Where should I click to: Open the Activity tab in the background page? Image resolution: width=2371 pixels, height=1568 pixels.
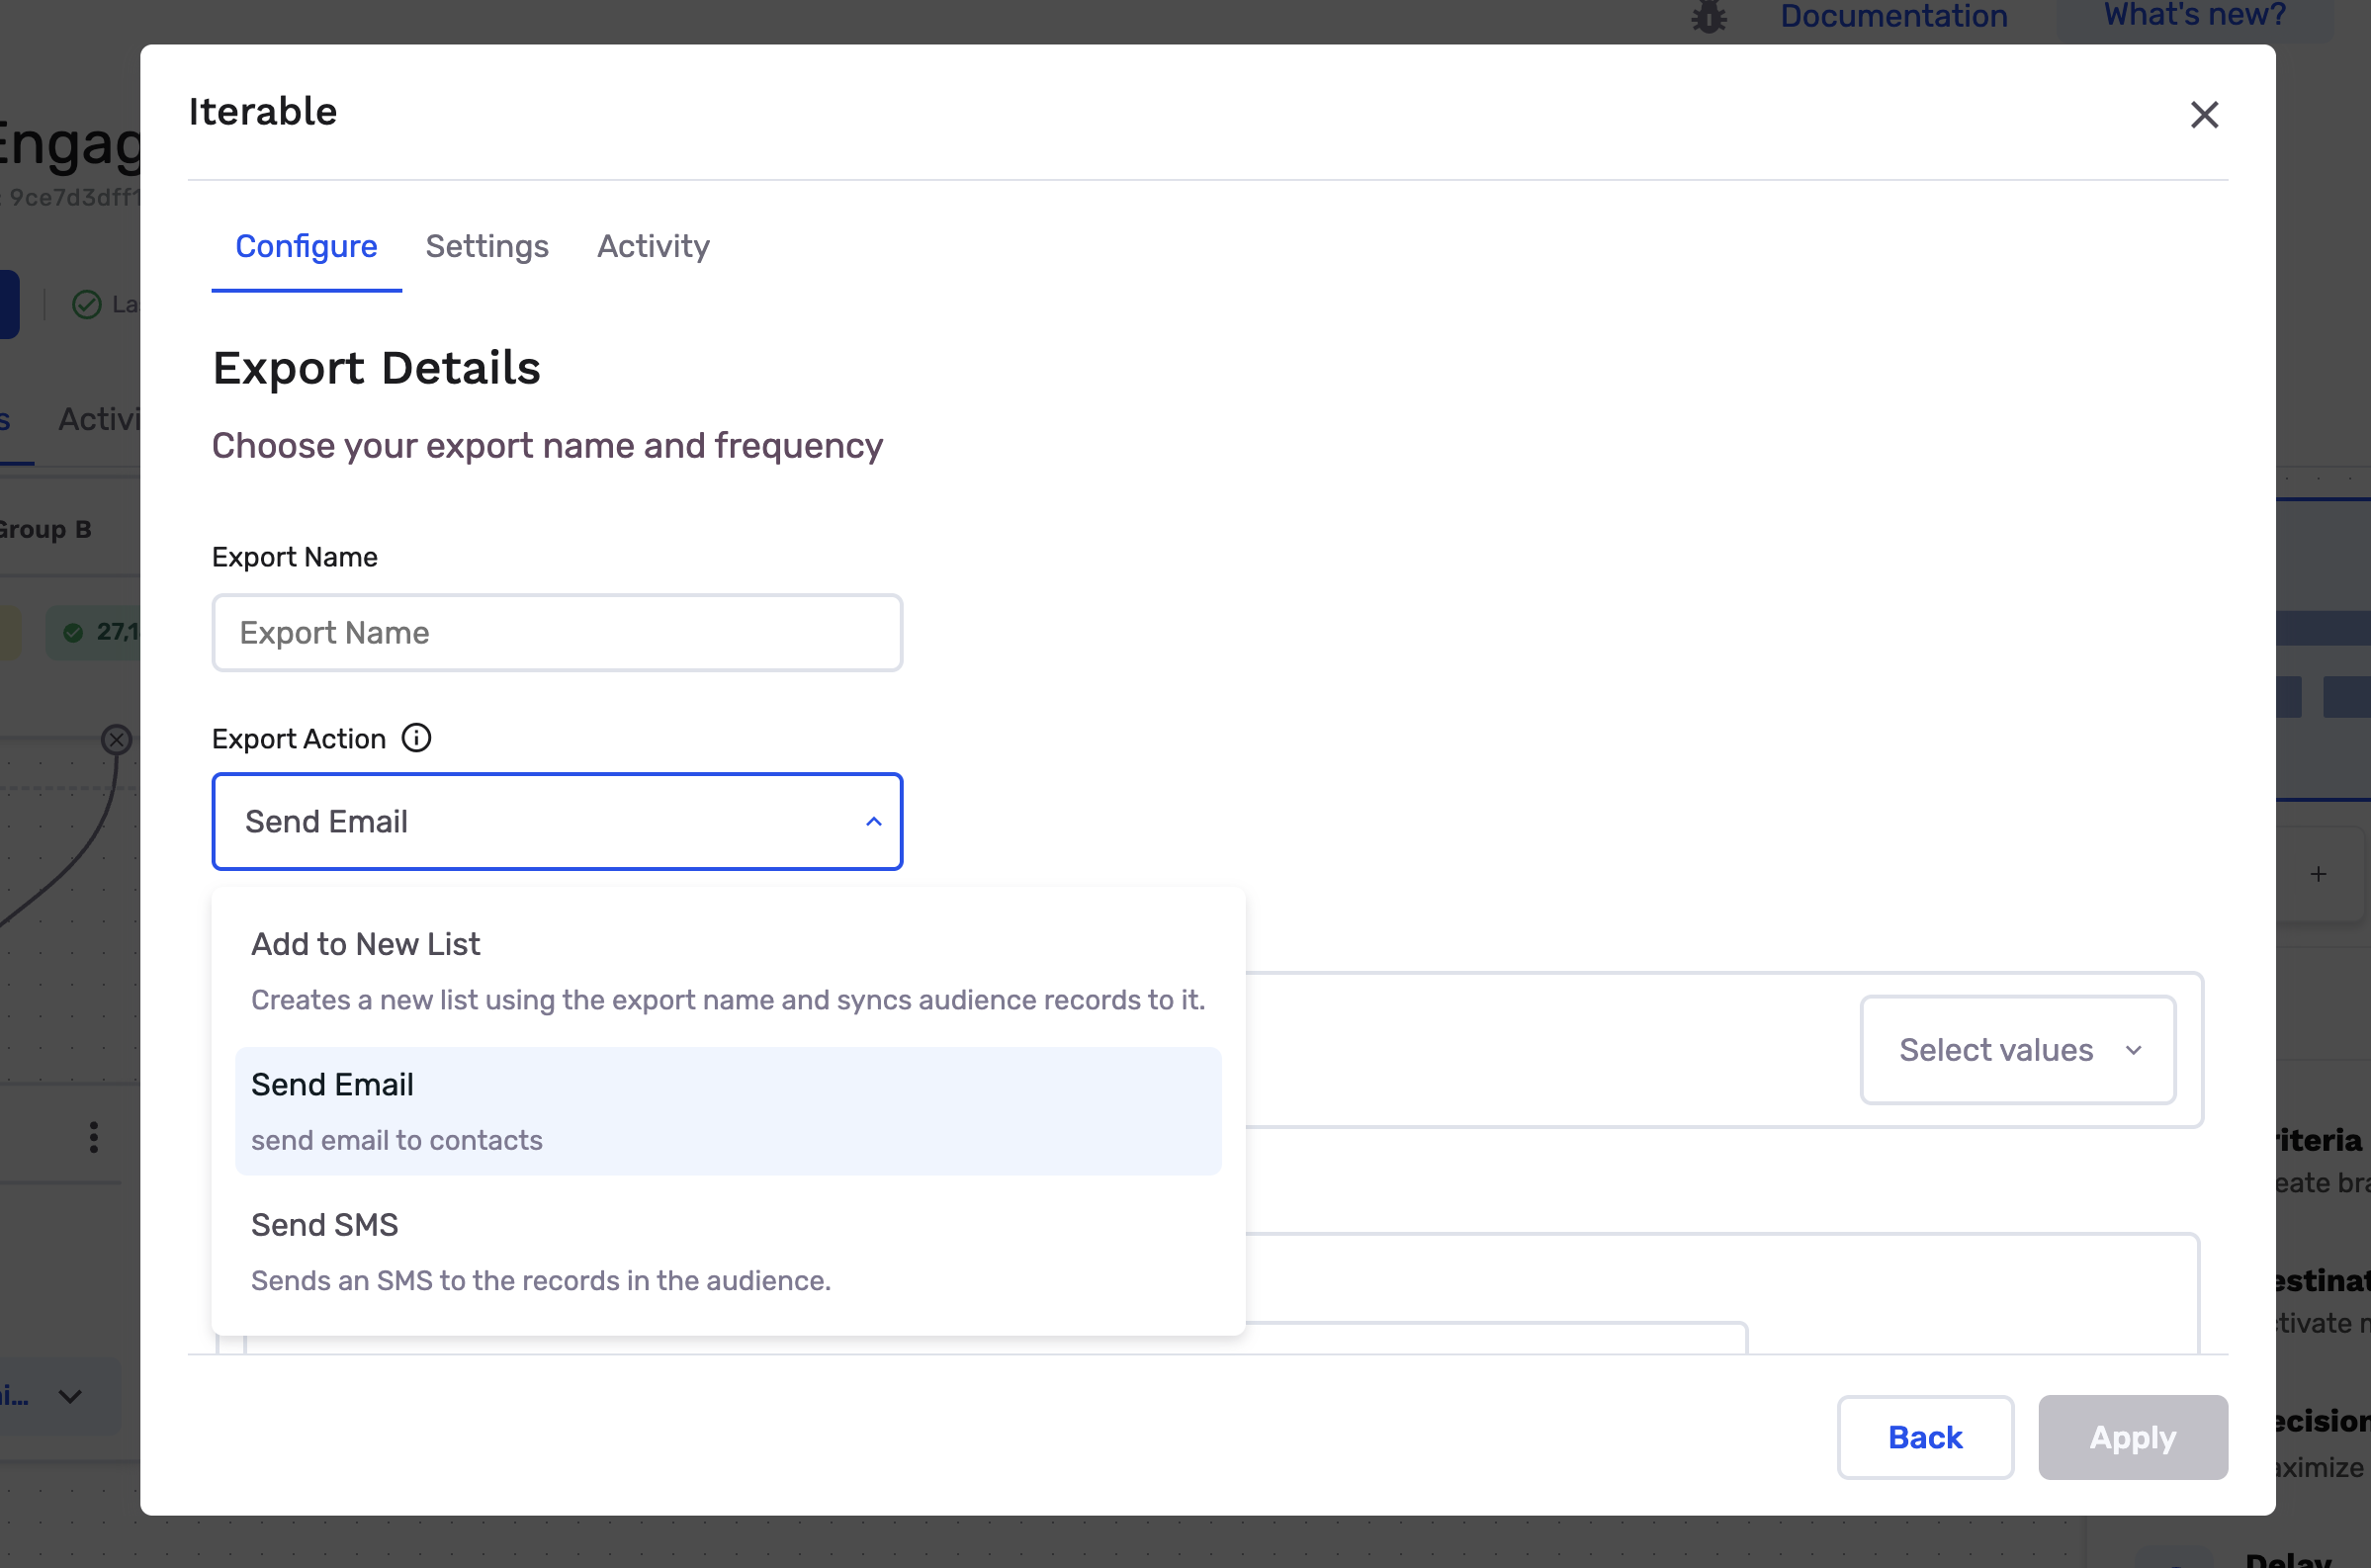click(98, 419)
